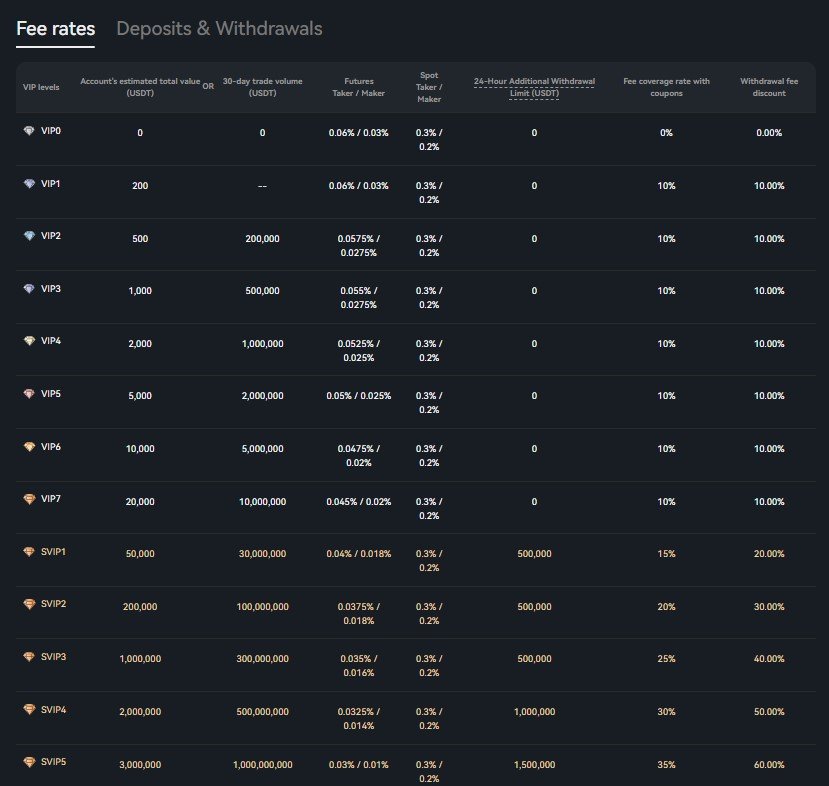Click the VIP0 diamond icon
The width and height of the screenshot is (829, 786).
(28, 131)
